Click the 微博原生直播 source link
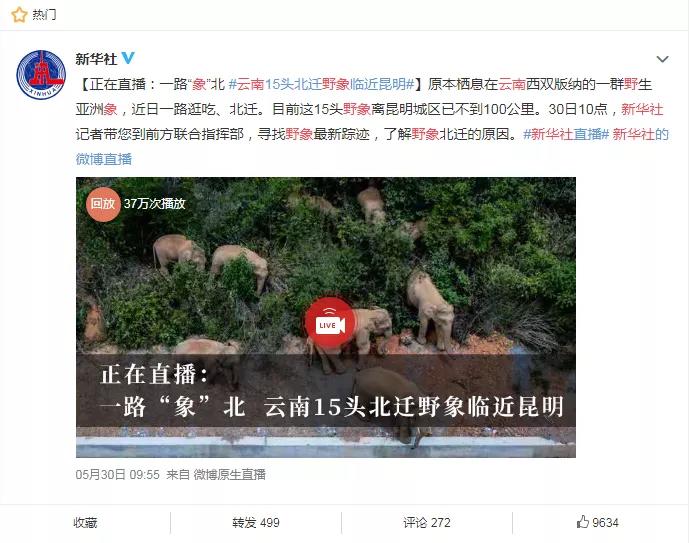The height and width of the screenshot is (543, 689). pyautogui.click(x=229, y=474)
